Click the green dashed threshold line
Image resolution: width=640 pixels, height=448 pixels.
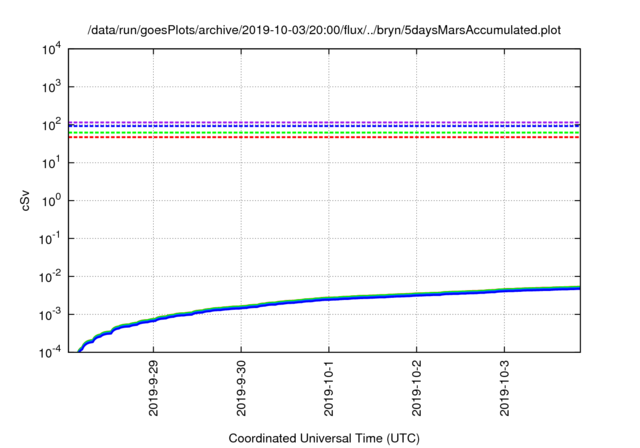click(x=324, y=133)
